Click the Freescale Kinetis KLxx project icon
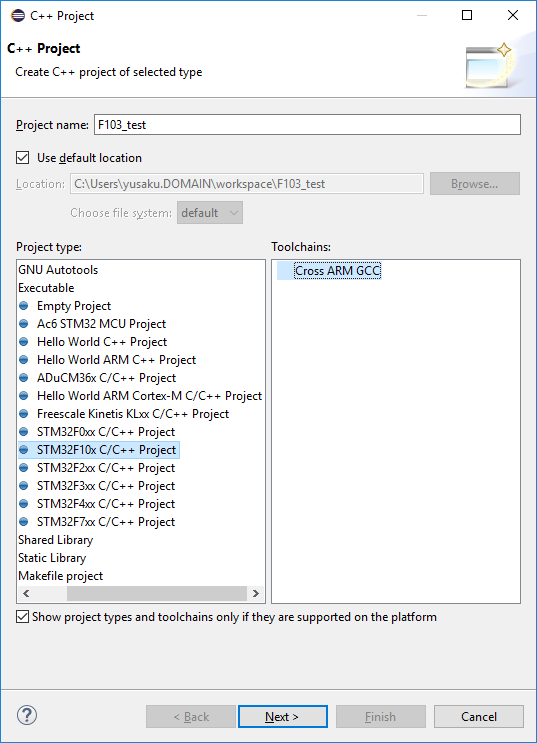The width and height of the screenshot is (537, 743). point(24,414)
